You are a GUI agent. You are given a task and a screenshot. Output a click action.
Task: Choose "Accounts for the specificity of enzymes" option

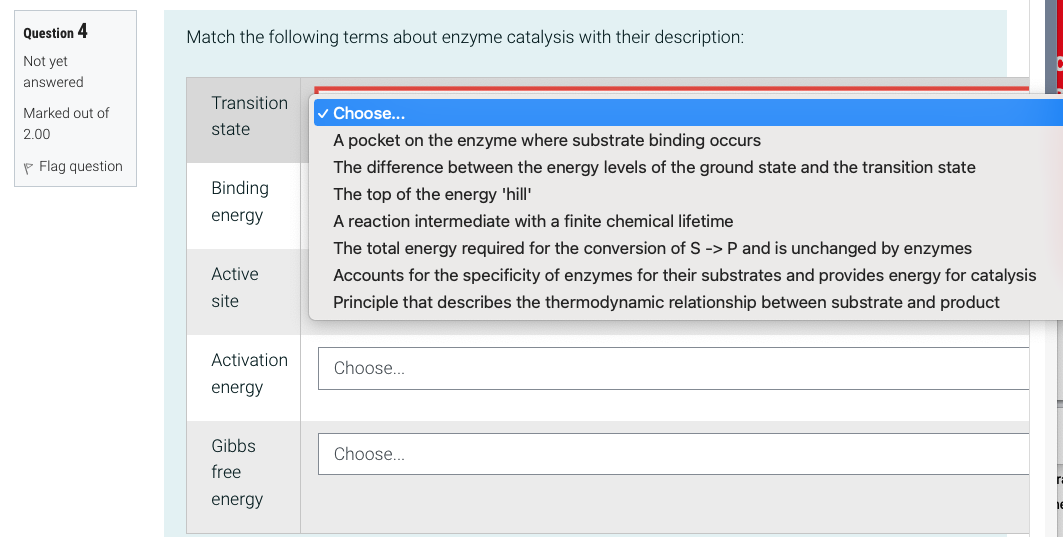click(684, 275)
